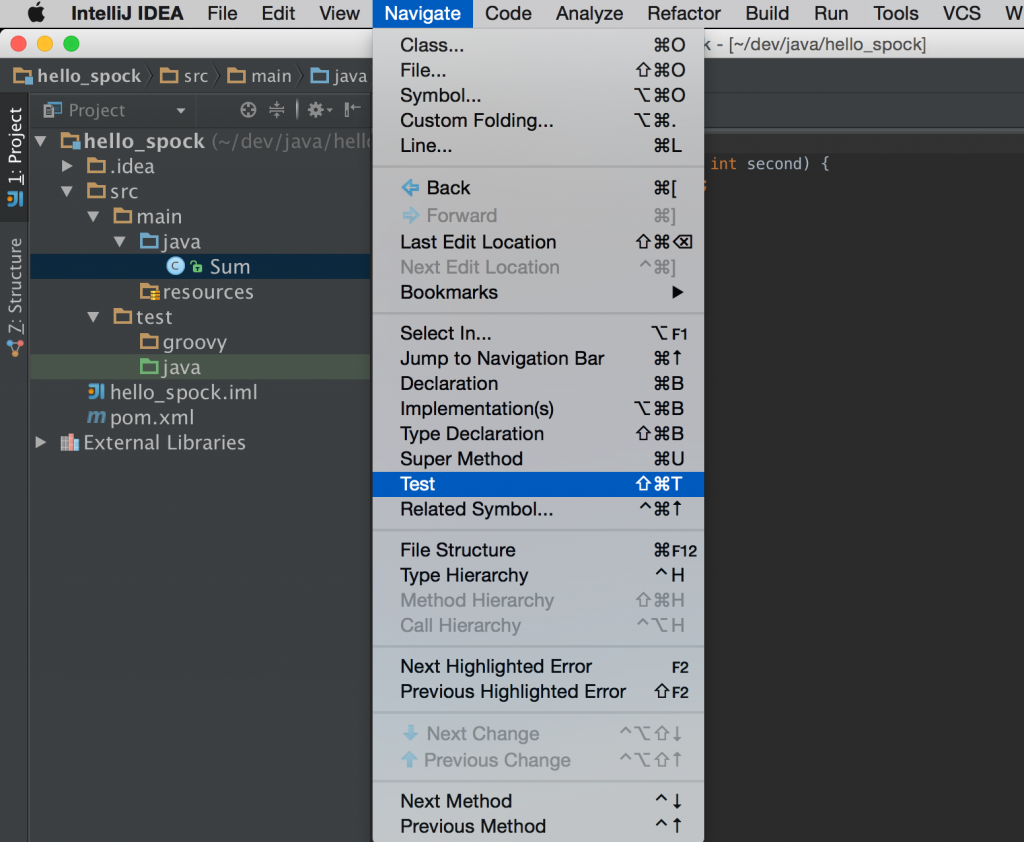
Task: Choose File... from Navigate menu
Action: point(538,70)
